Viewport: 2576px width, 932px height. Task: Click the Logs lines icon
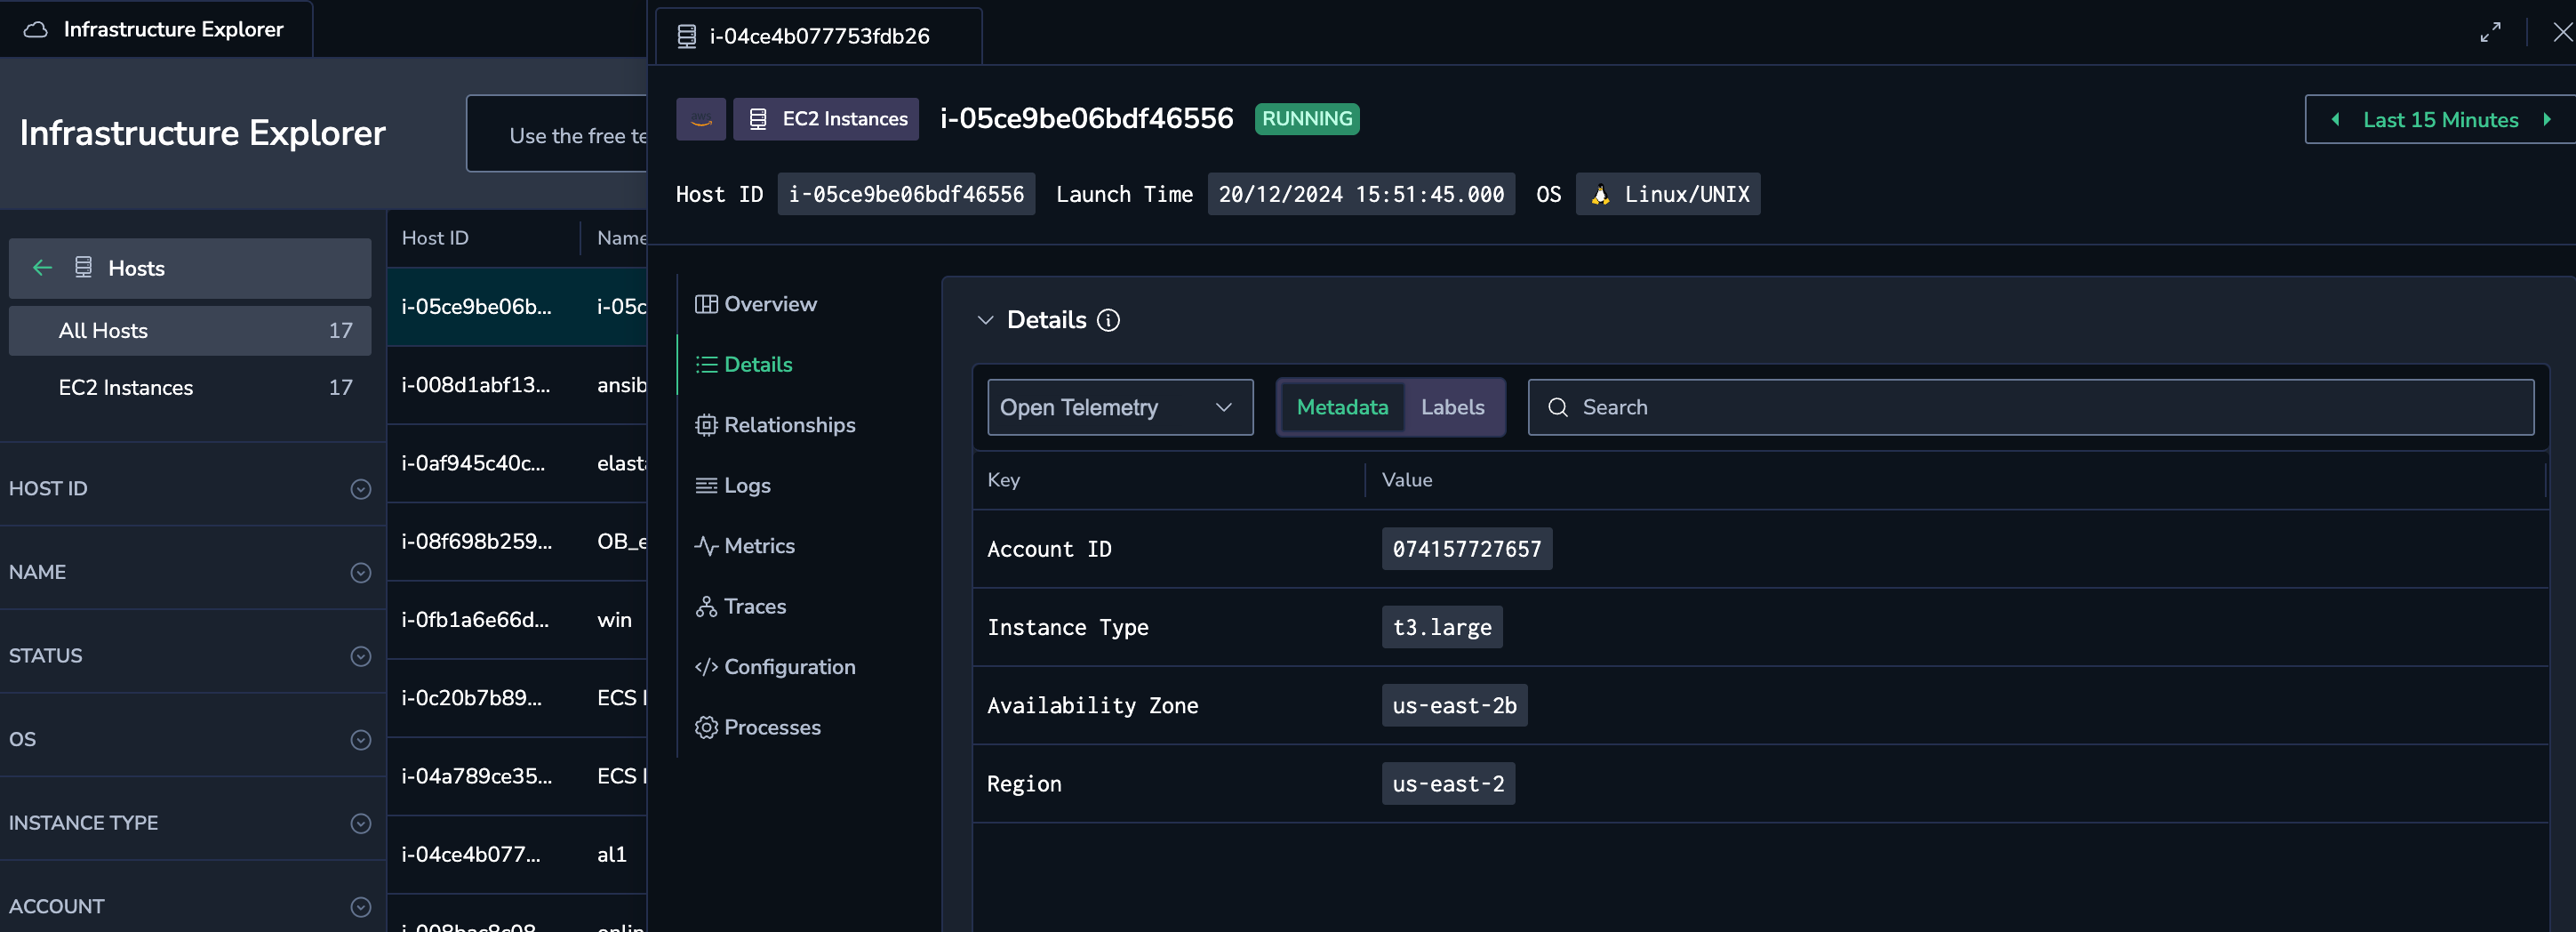click(706, 485)
